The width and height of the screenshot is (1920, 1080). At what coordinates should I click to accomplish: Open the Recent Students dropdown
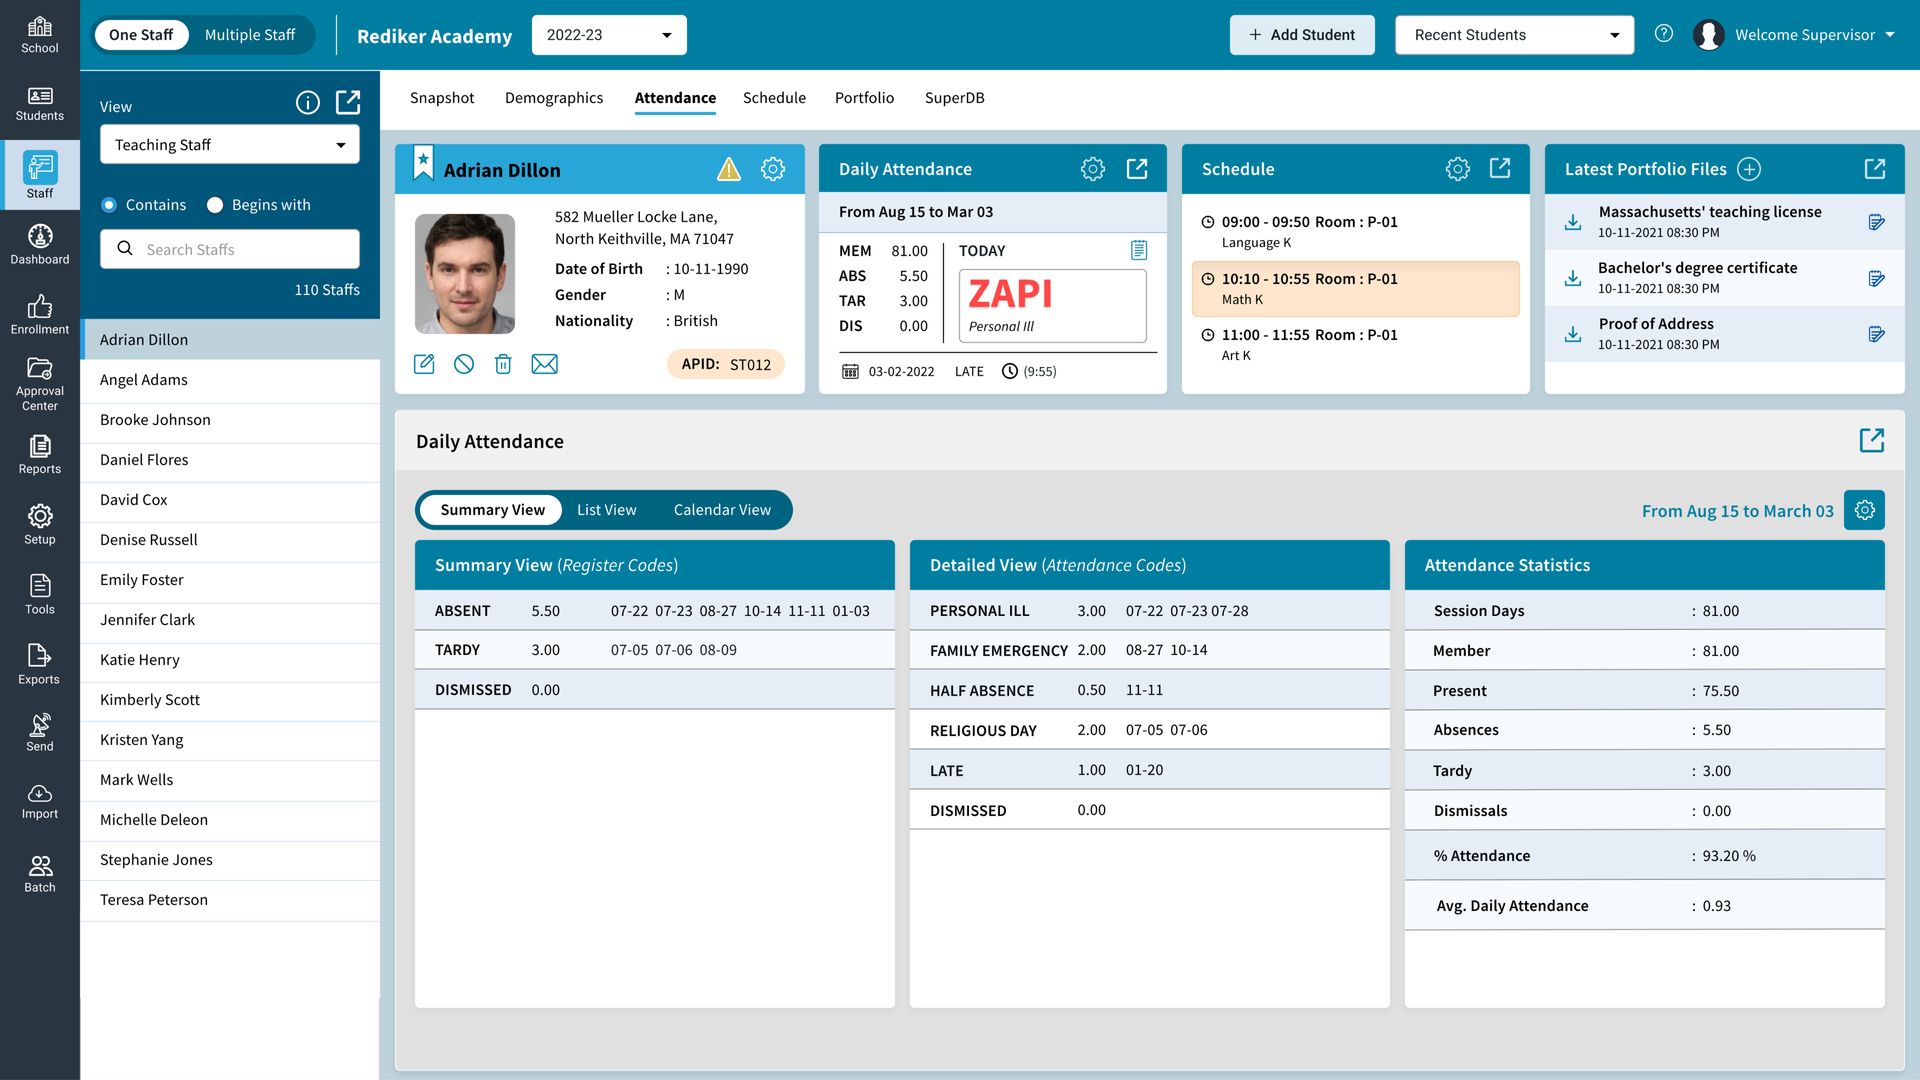click(1513, 34)
